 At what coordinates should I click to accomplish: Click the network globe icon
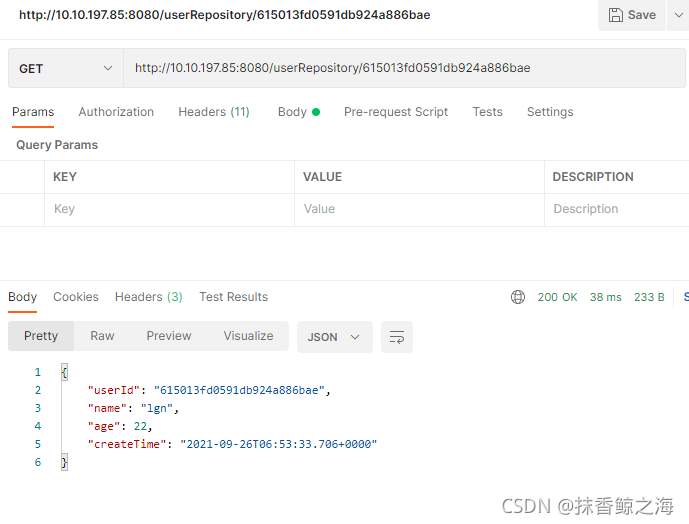tap(518, 297)
